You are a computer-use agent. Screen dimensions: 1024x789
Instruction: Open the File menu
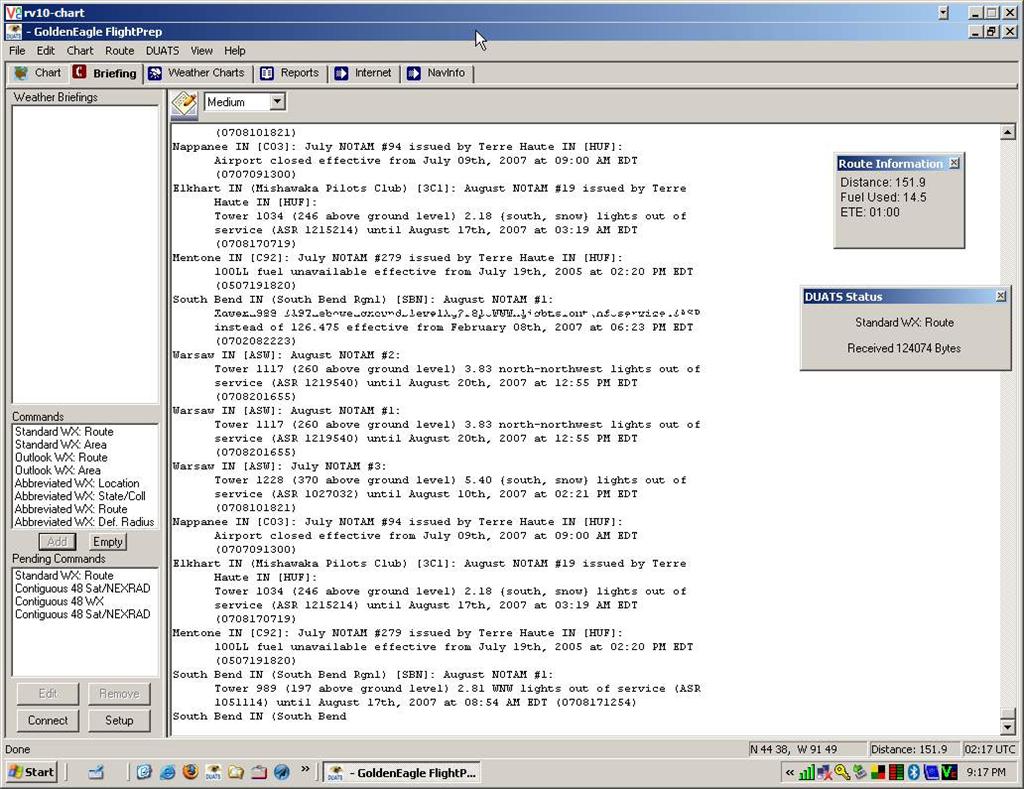coord(17,50)
